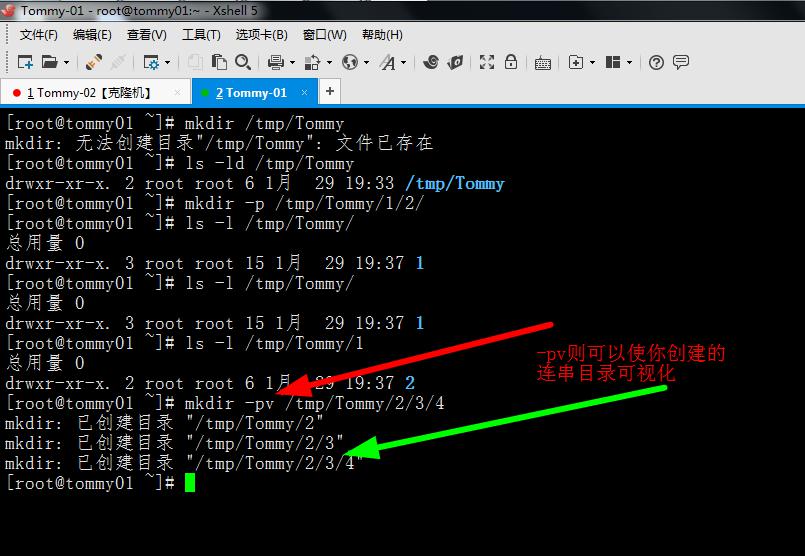Click the Copy icon in toolbar

click(x=195, y=62)
